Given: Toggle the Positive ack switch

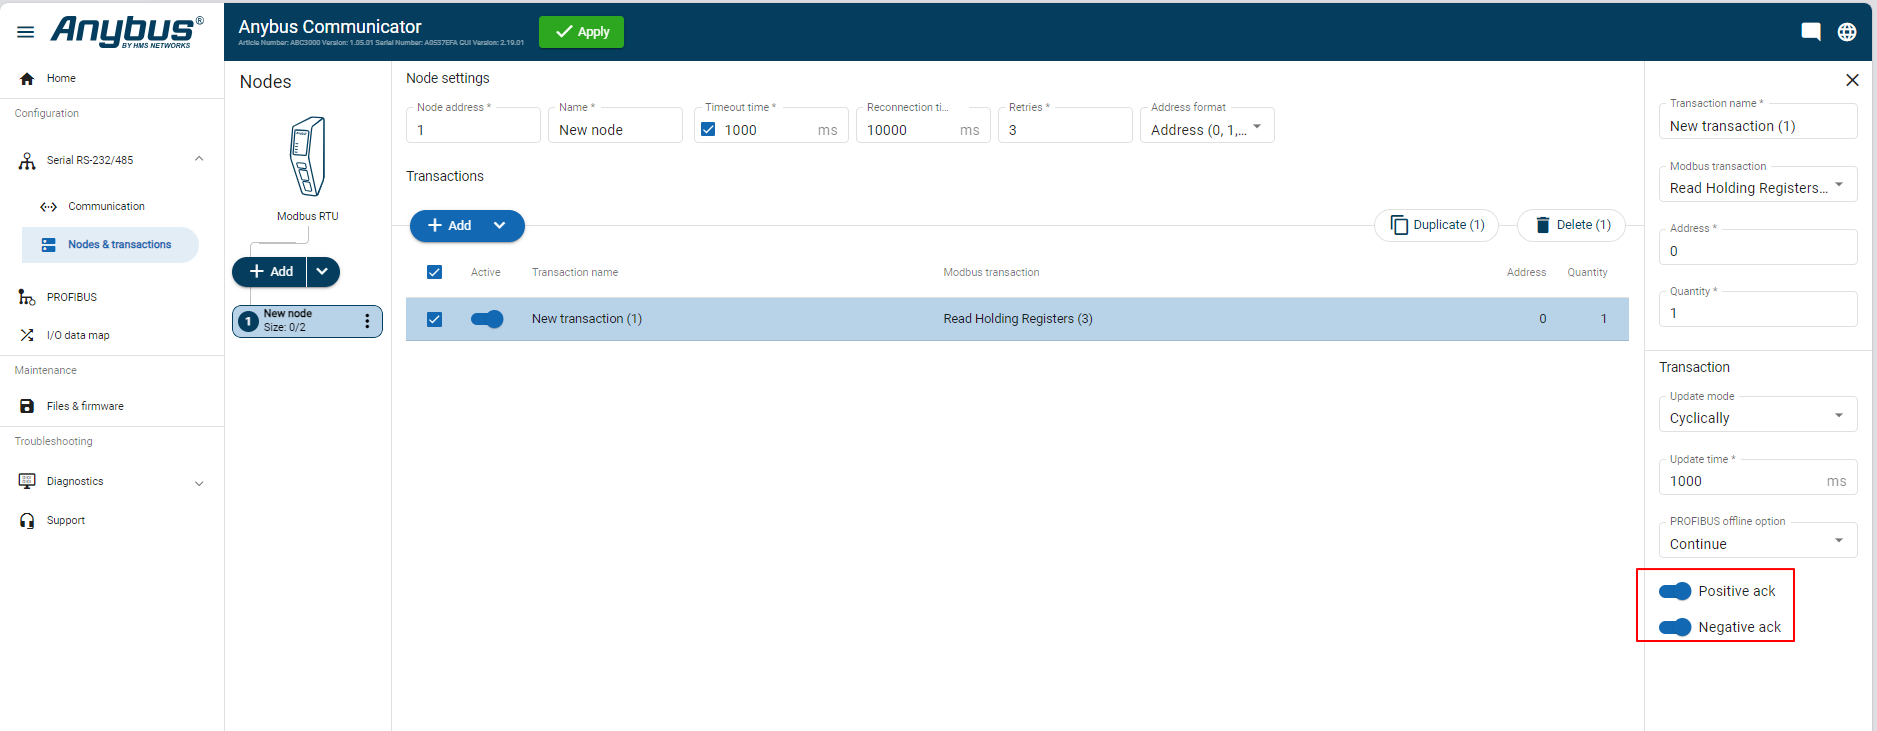Looking at the screenshot, I should [x=1675, y=591].
